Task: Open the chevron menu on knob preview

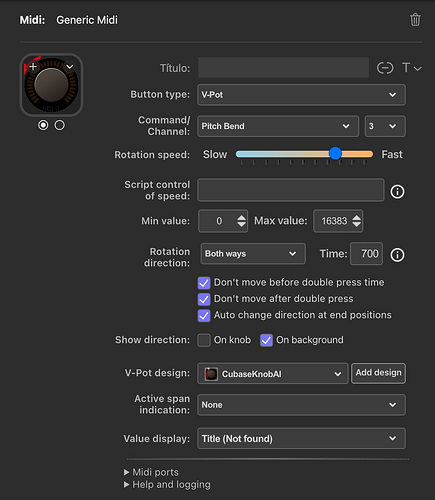Action: pyautogui.click(x=70, y=67)
